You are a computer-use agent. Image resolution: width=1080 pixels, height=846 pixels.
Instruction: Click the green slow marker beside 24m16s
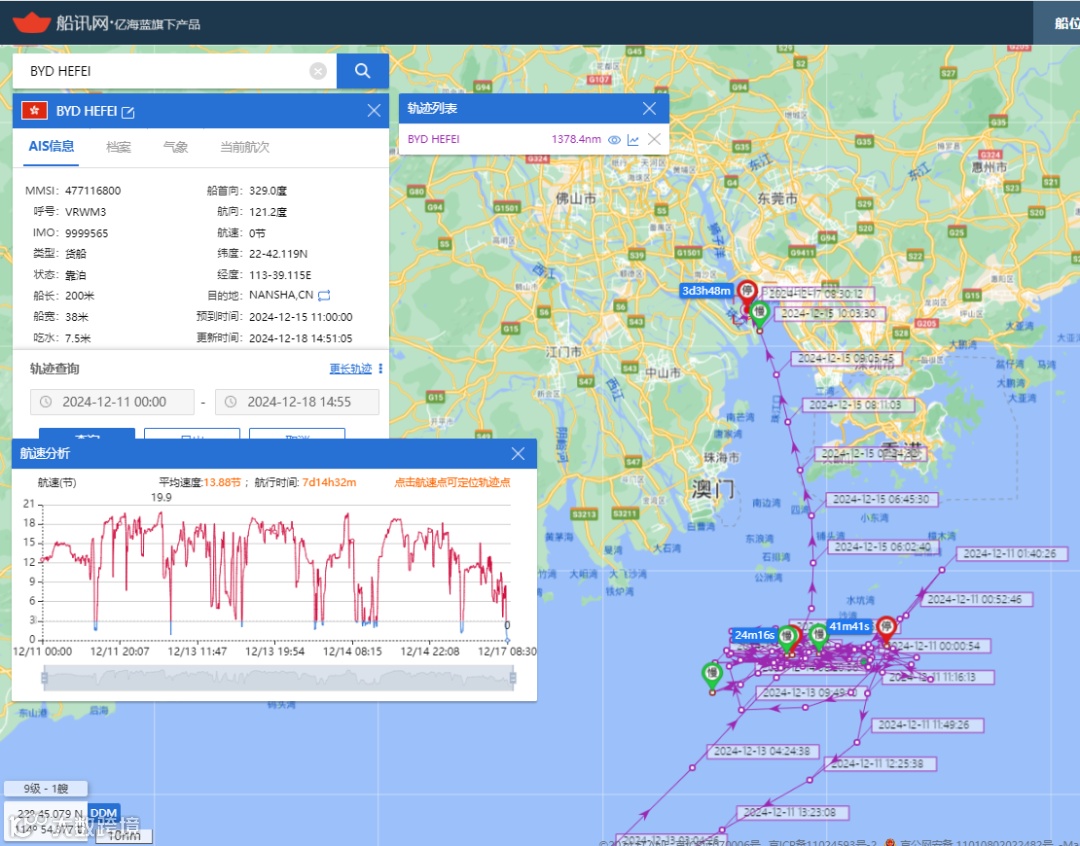click(x=788, y=637)
